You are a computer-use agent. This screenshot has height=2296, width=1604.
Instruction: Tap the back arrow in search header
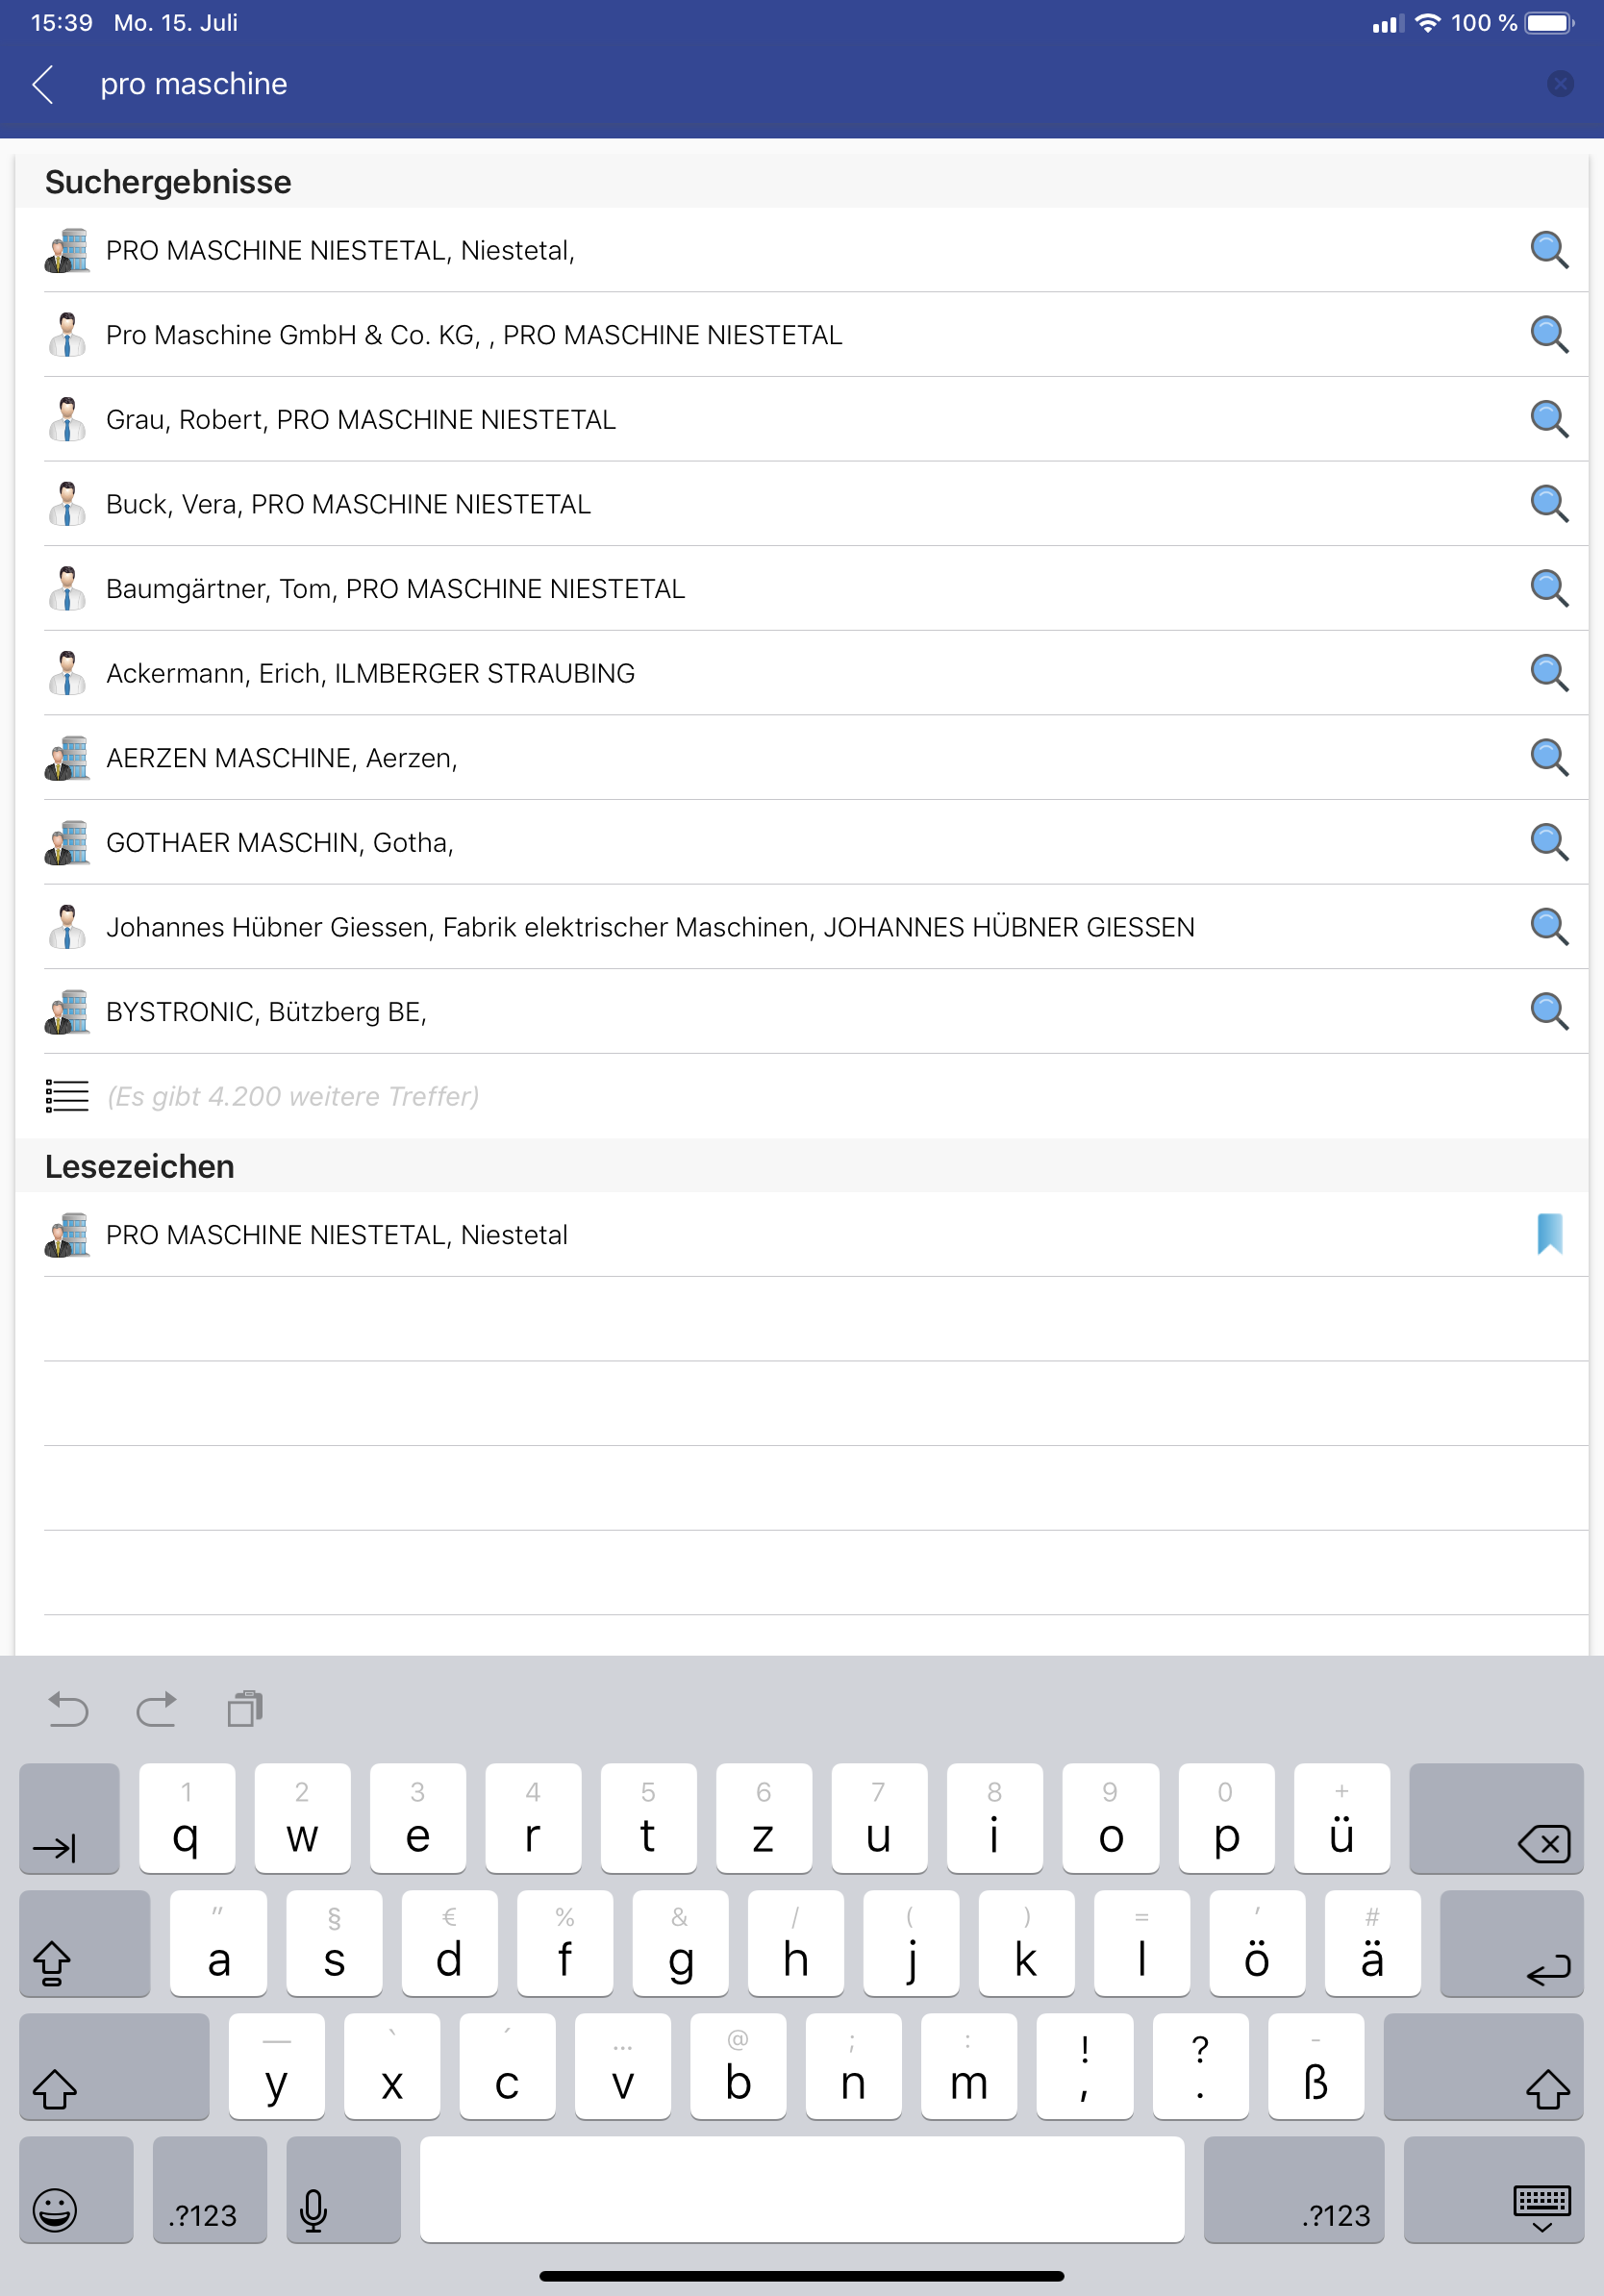tap(43, 85)
